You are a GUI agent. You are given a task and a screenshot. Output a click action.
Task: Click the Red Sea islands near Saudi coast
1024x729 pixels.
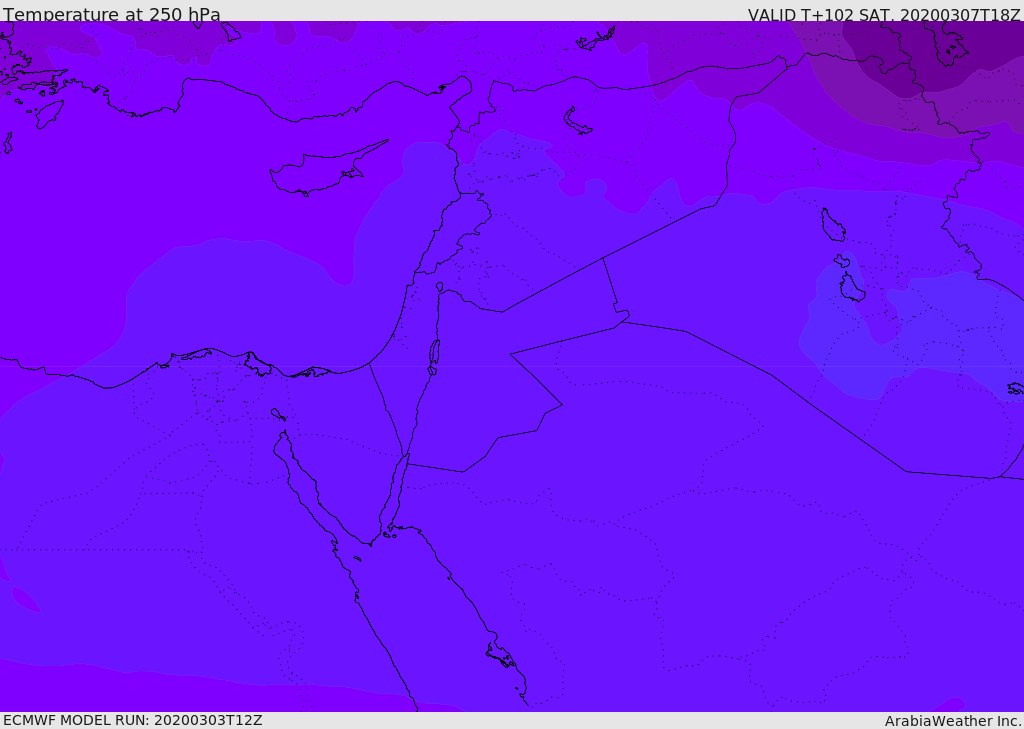point(500,656)
